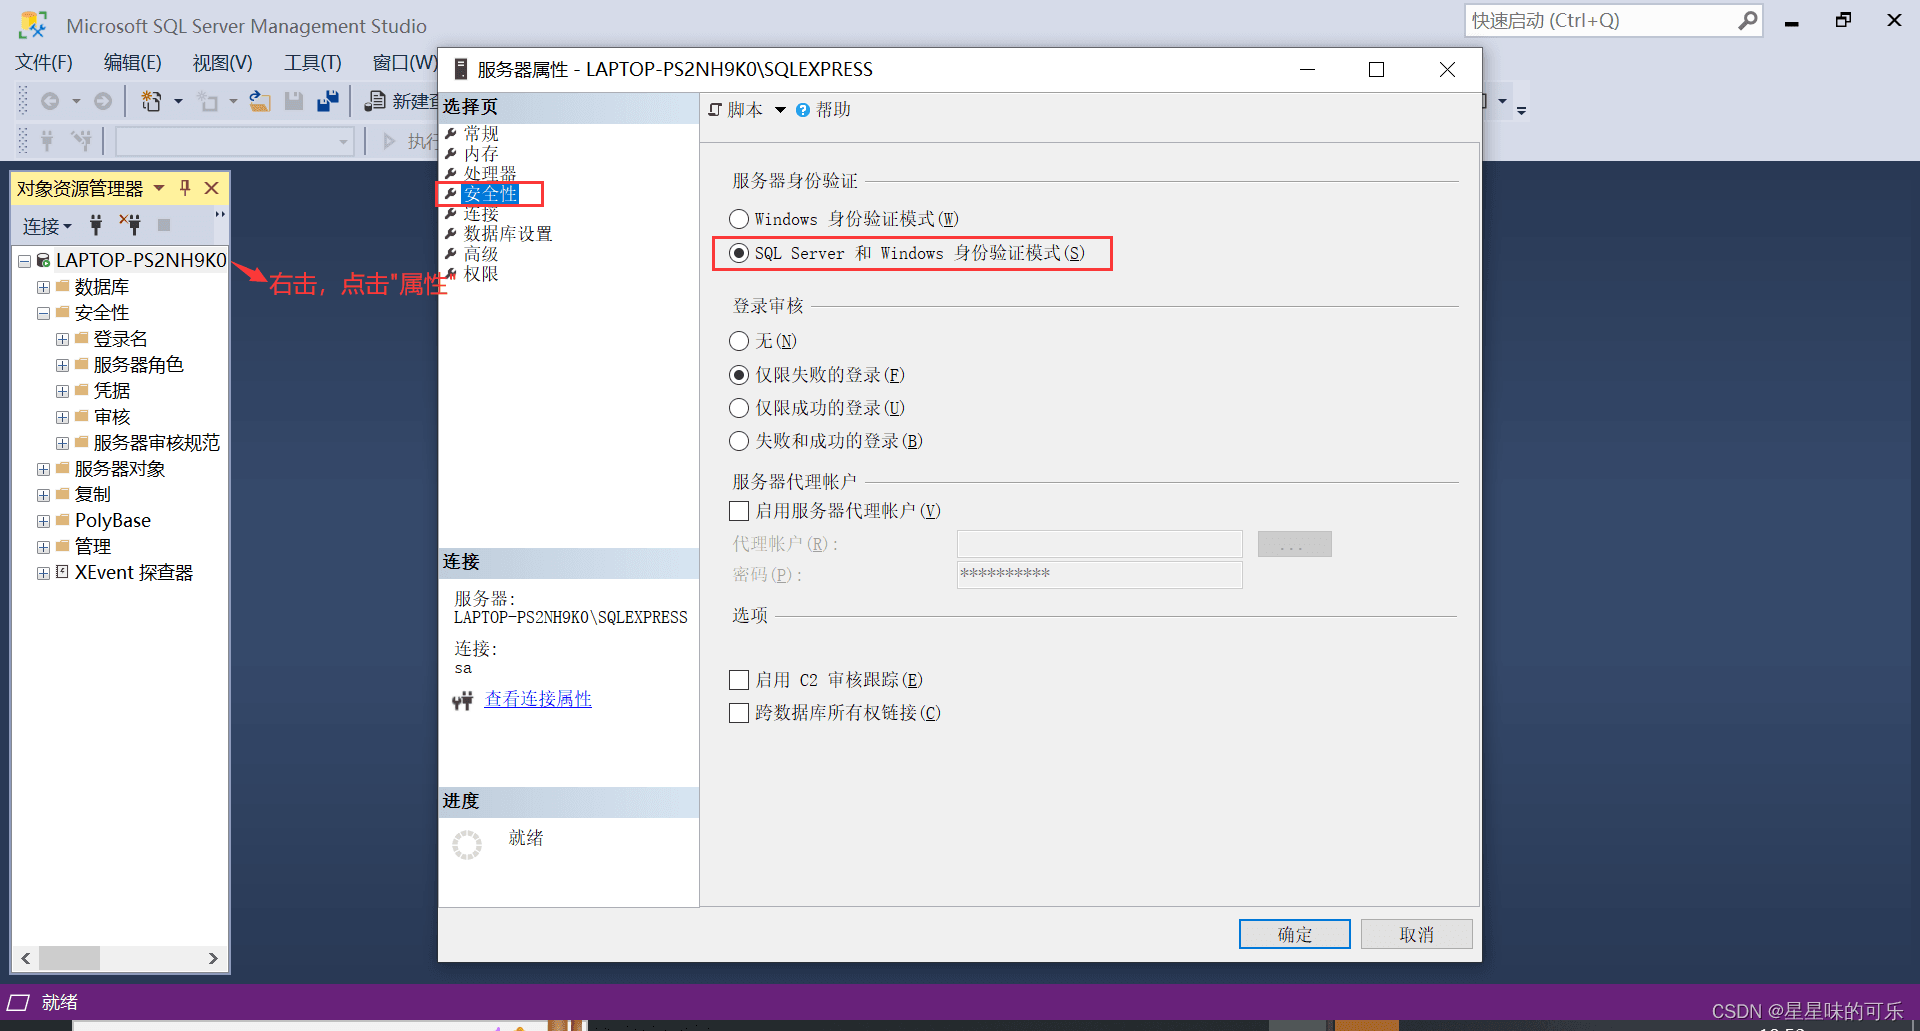Screen dimensions: 1920x1031
Task: Click the Advanced (高级) page wrench icon
Action: [451, 253]
